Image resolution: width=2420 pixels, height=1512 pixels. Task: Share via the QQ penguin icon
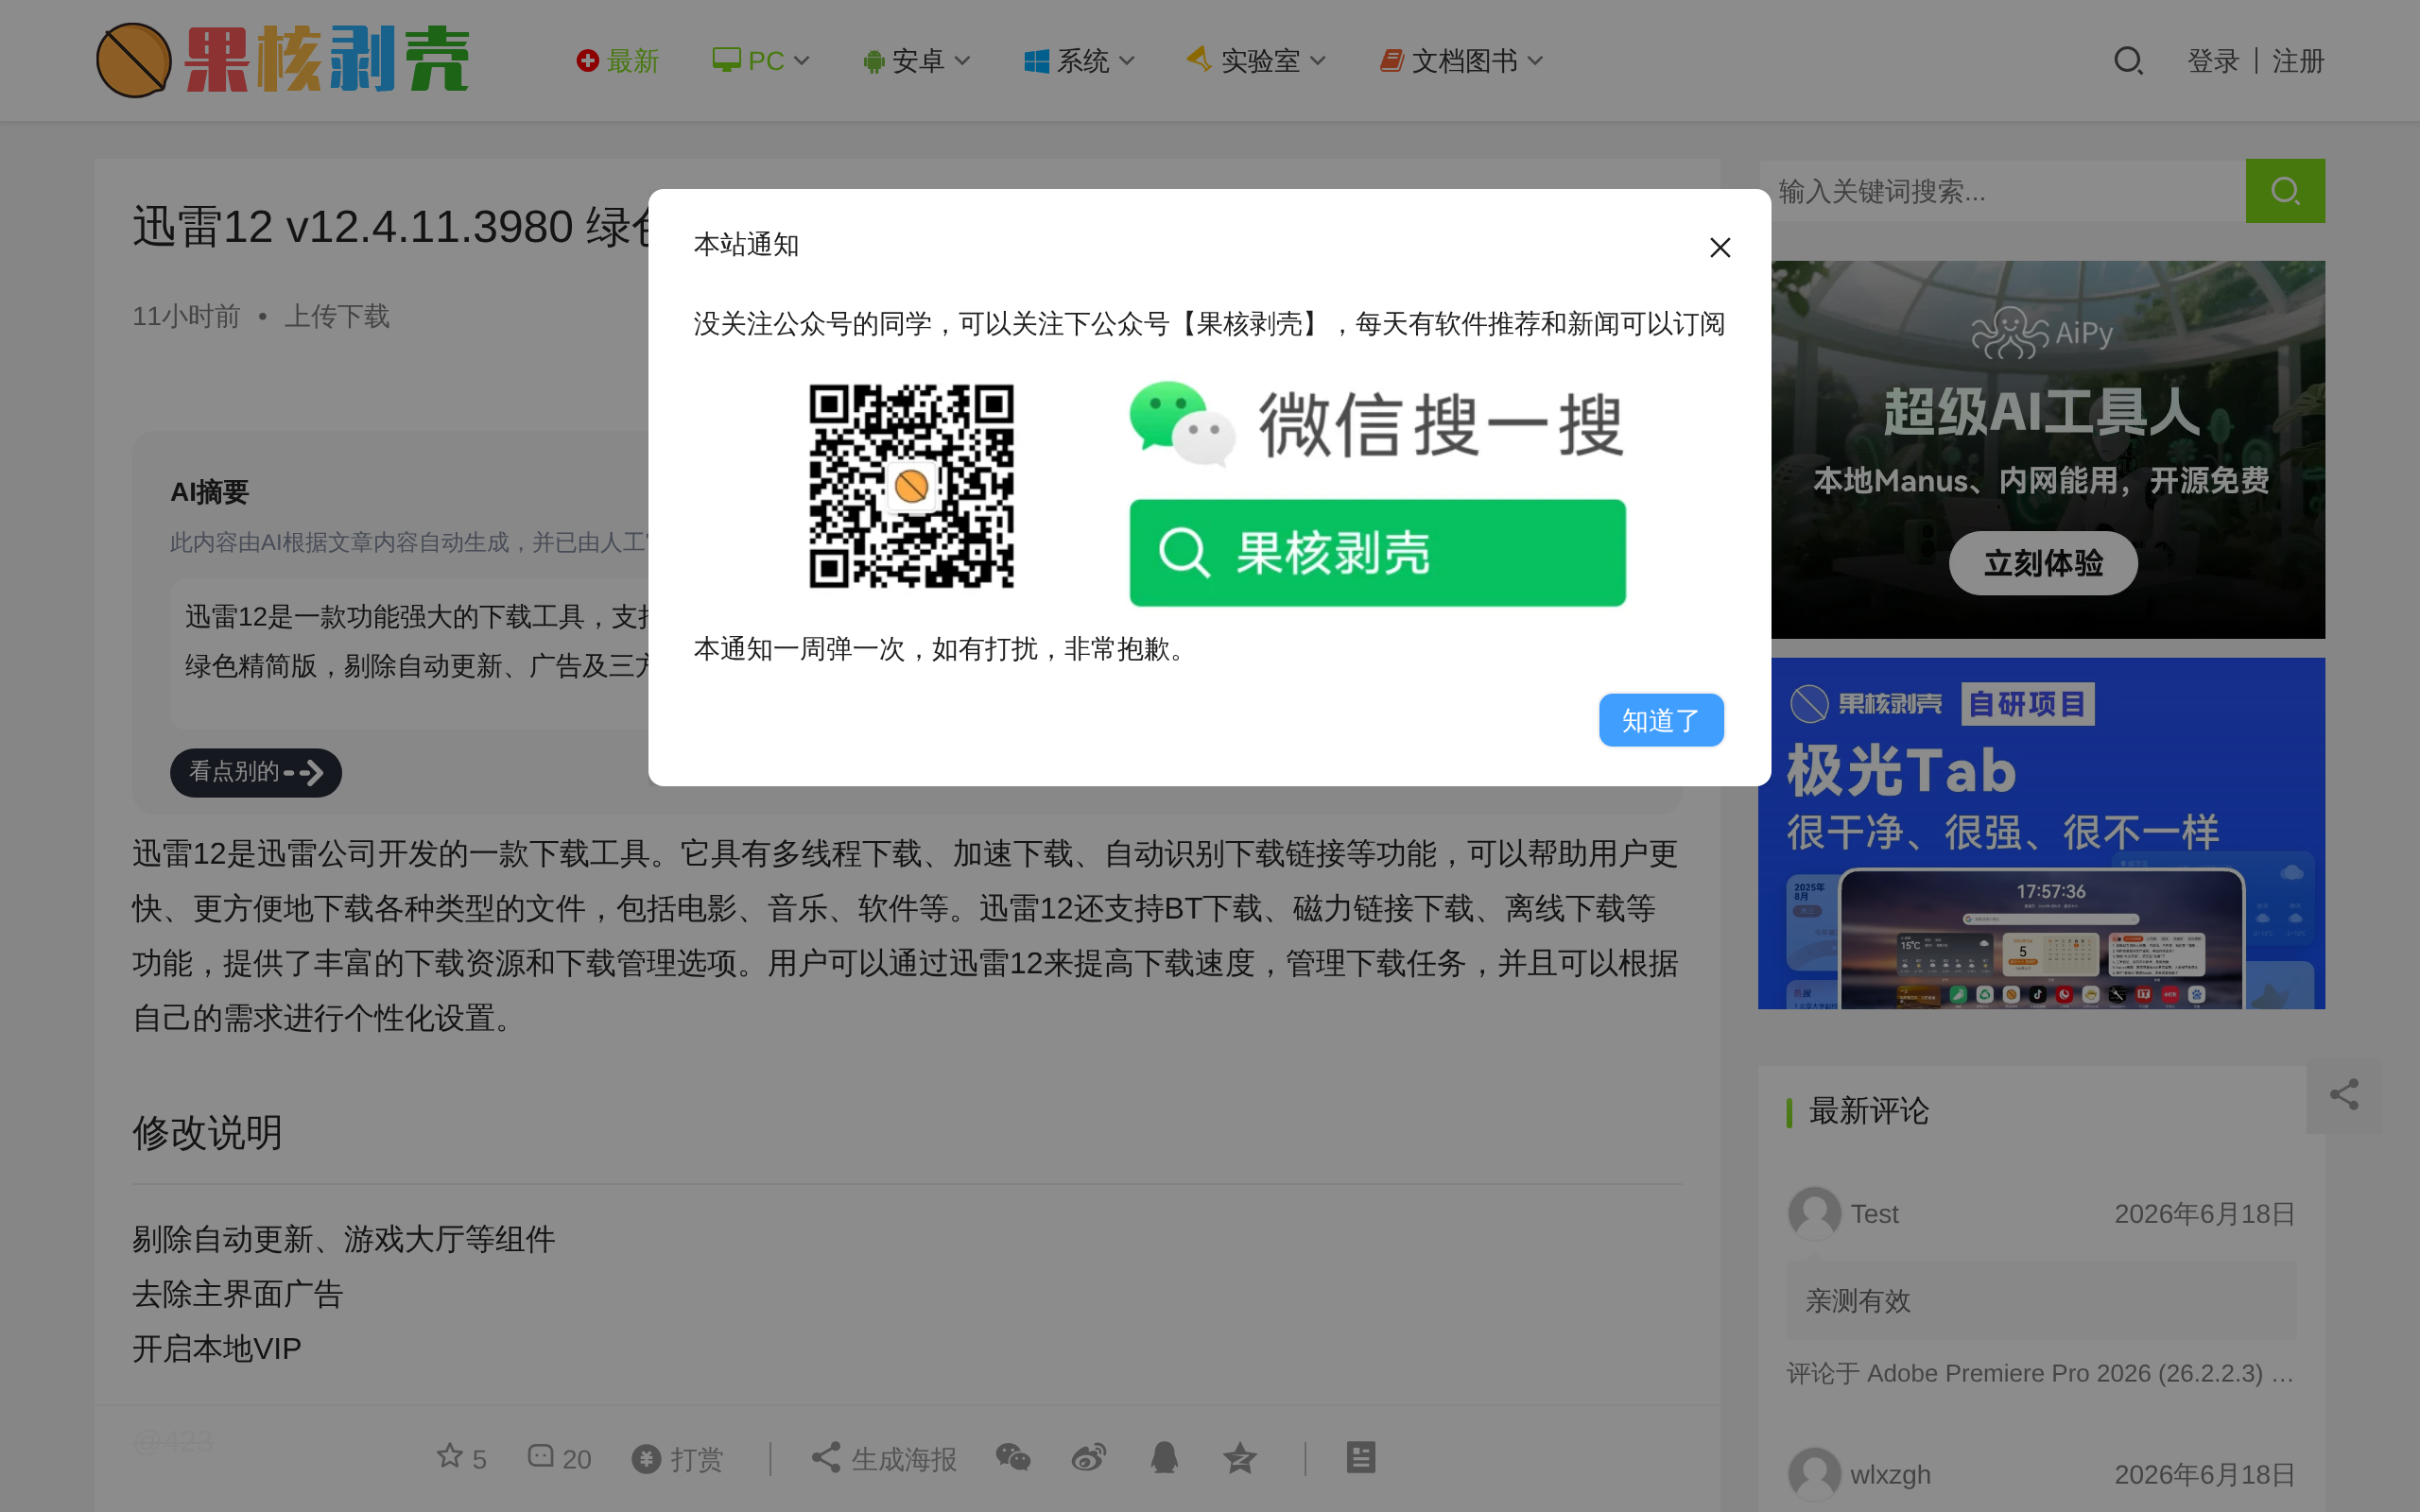pos(1164,1458)
